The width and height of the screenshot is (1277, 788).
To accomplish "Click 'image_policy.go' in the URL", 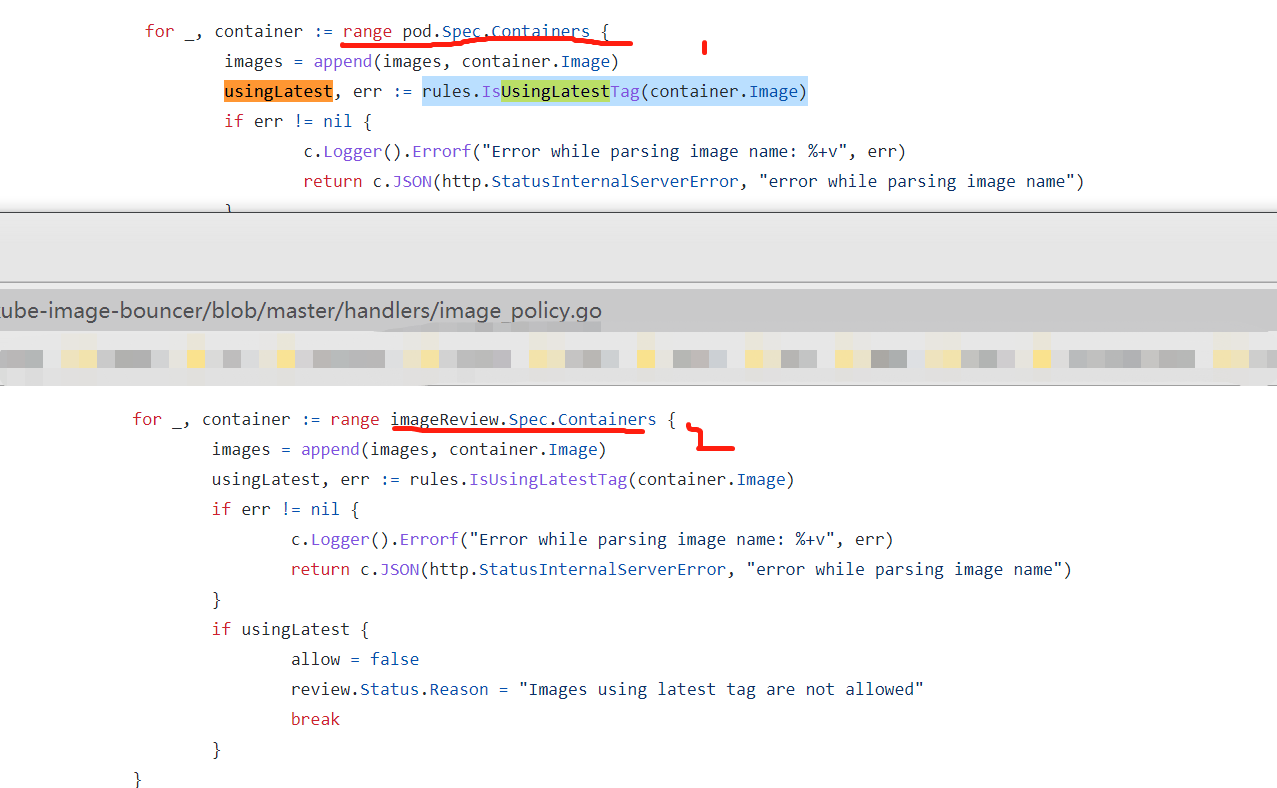I will tap(521, 311).
